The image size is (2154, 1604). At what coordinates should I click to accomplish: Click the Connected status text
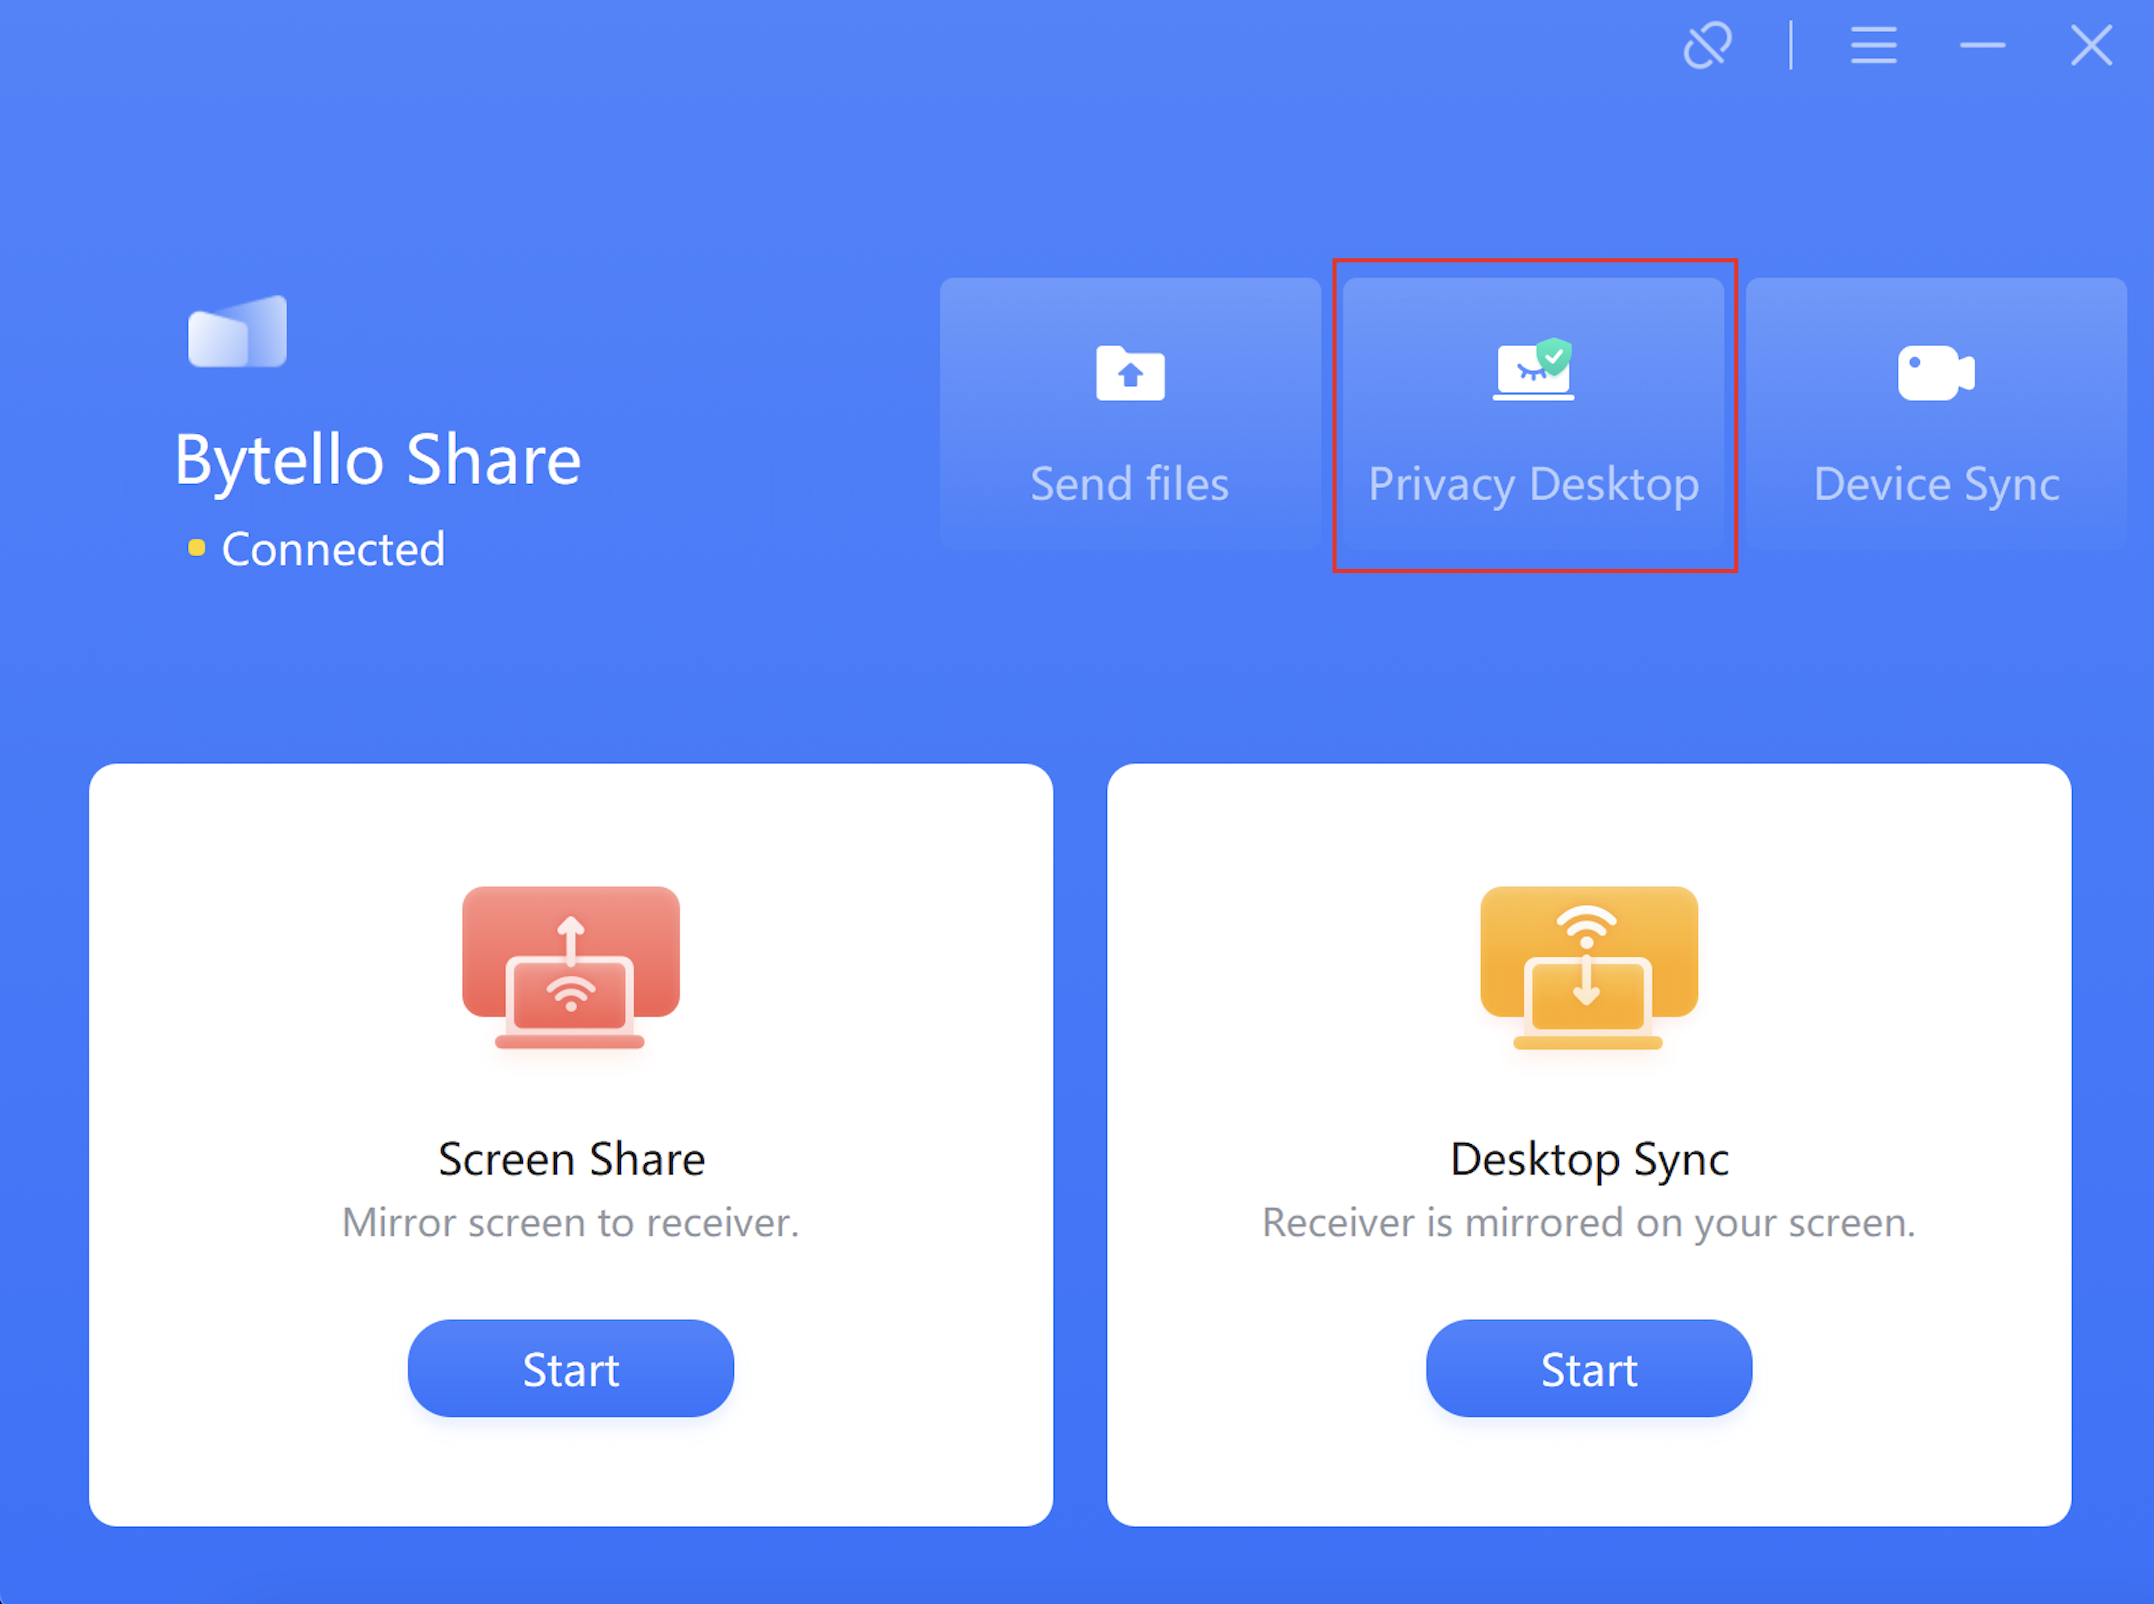pos(333,549)
